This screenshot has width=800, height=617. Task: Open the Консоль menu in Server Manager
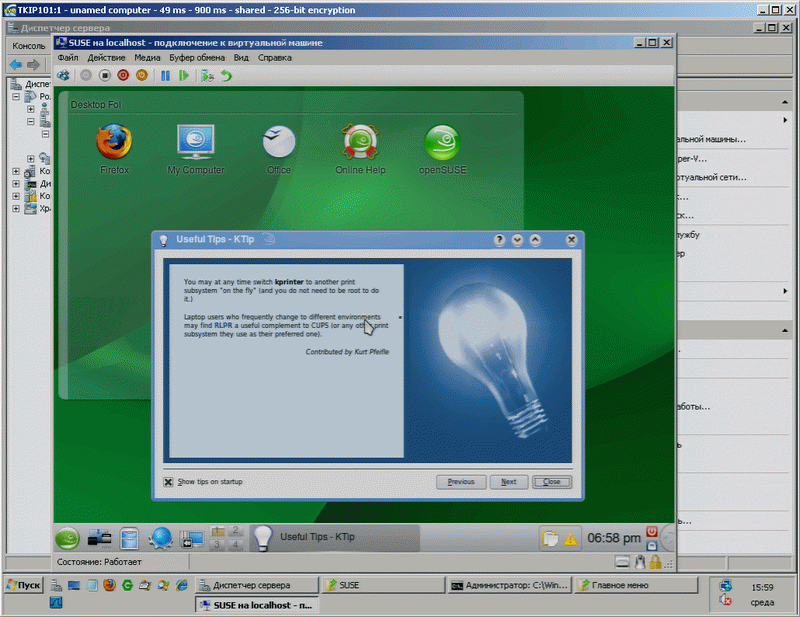pos(29,46)
